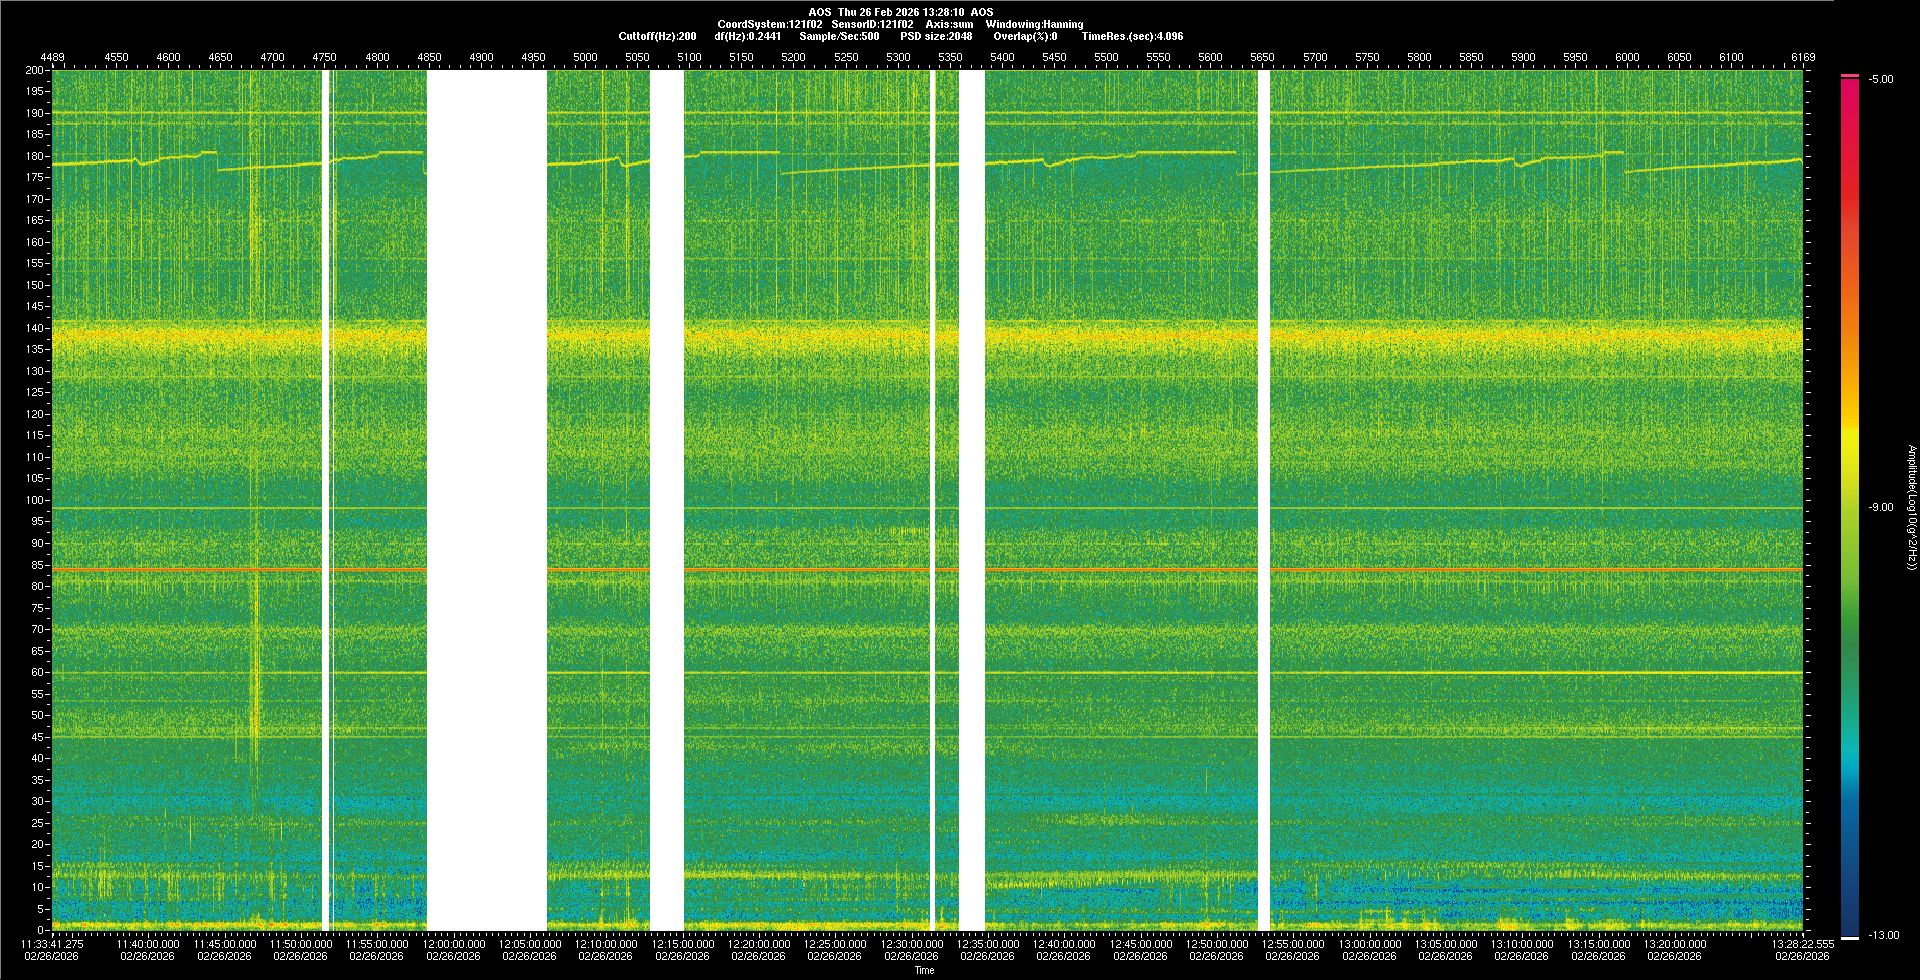This screenshot has width=1920, height=980.
Task: Click the Cuttoff(Hz):200 parameter text
Action: [x=657, y=36]
